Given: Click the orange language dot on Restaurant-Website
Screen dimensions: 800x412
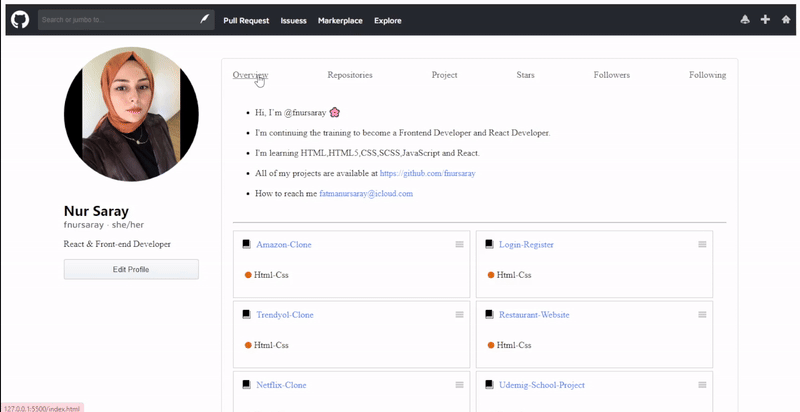Looking at the screenshot, I should point(491,345).
